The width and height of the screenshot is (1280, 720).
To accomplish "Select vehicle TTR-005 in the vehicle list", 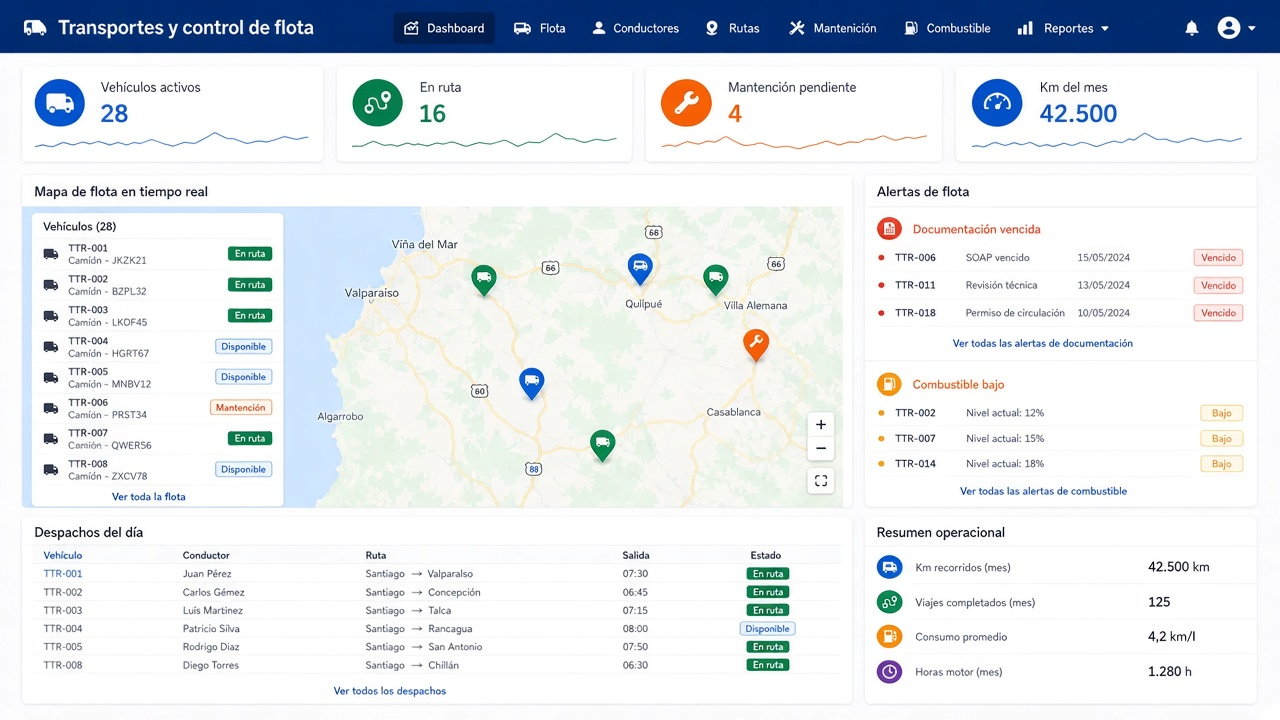I will point(158,377).
